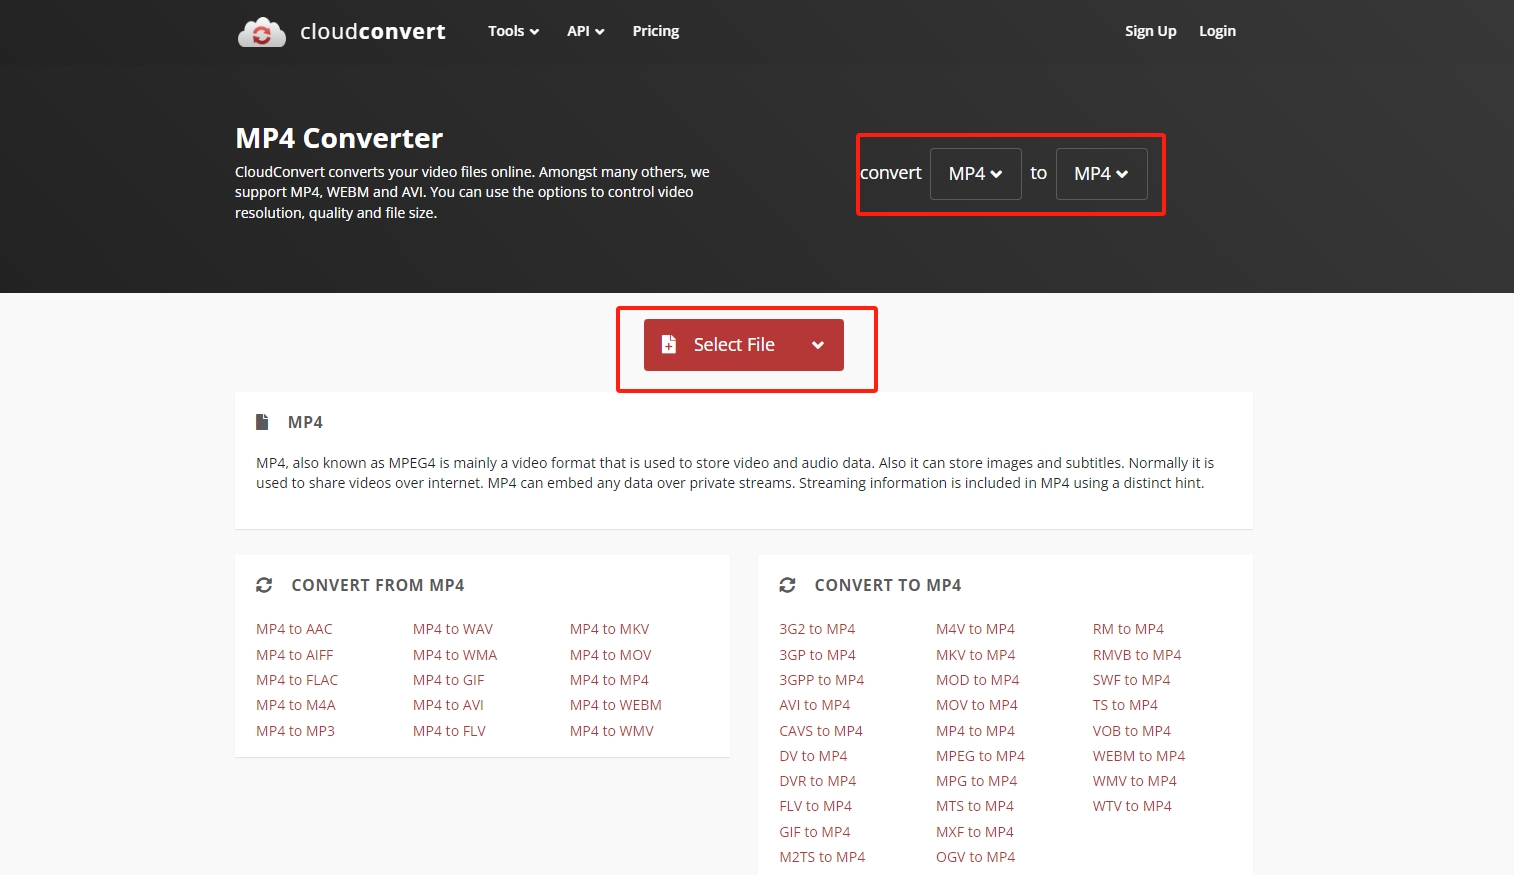Click the CONVERT TO MP4 section title

pyautogui.click(x=888, y=585)
